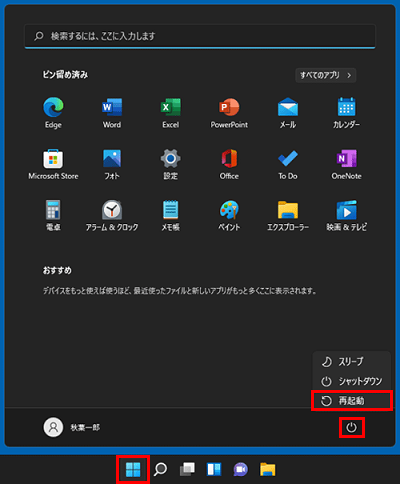400x484 pixels.
Task: Expand すべてのアプリ list
Action: click(x=326, y=75)
